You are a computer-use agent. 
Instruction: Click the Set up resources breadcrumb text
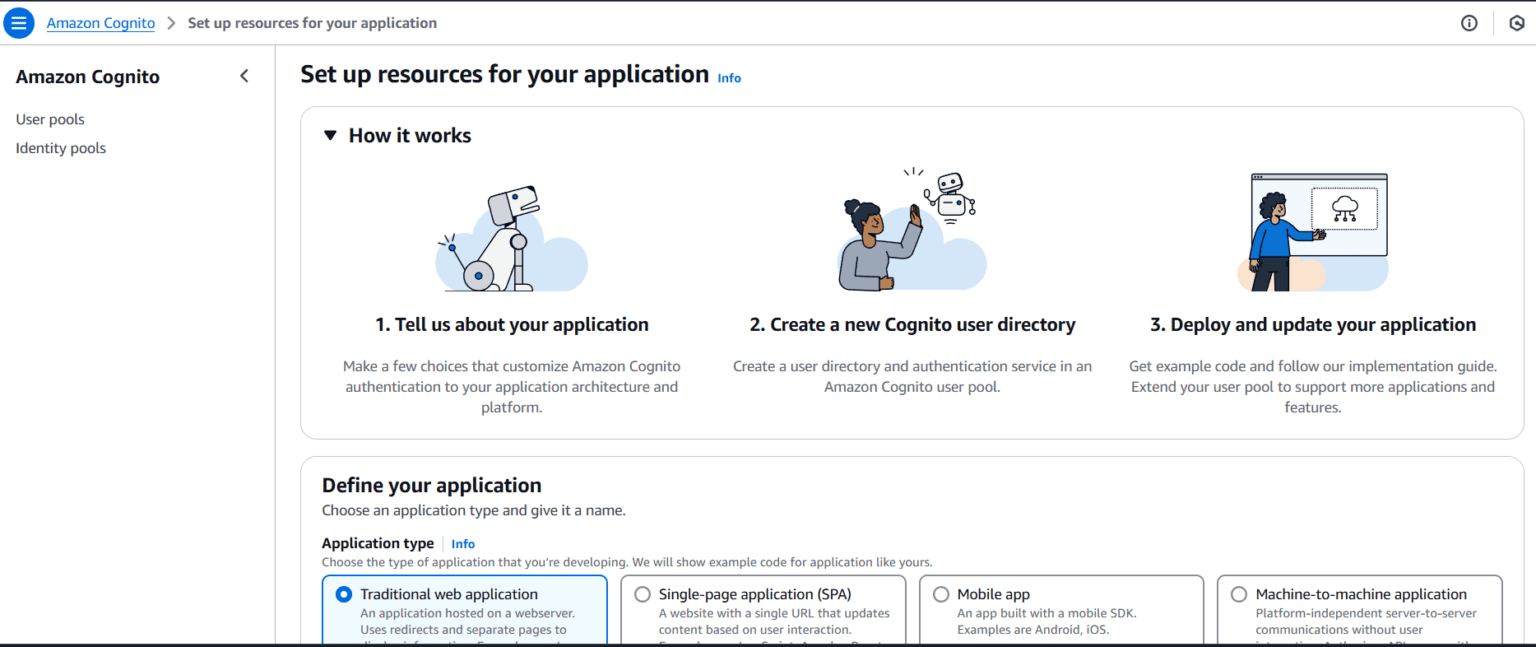312,22
